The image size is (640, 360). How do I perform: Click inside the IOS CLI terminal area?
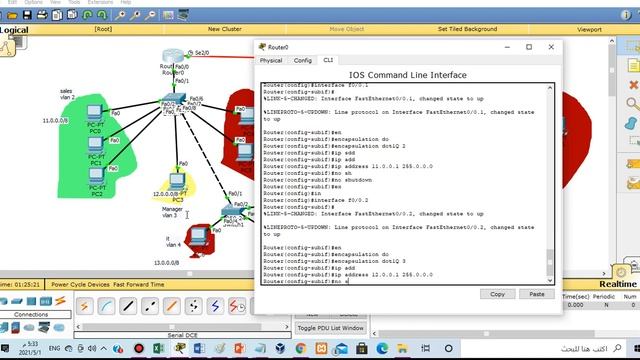click(x=404, y=184)
